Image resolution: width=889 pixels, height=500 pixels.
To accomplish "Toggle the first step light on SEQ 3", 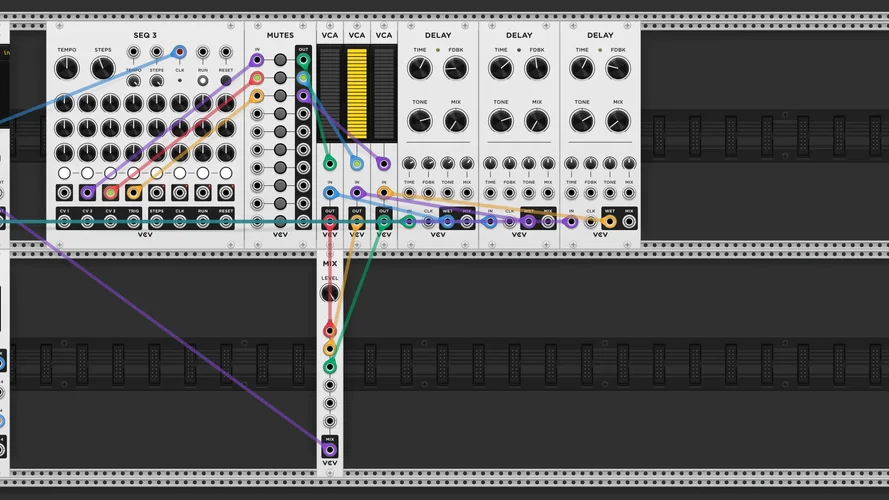I will [64, 173].
